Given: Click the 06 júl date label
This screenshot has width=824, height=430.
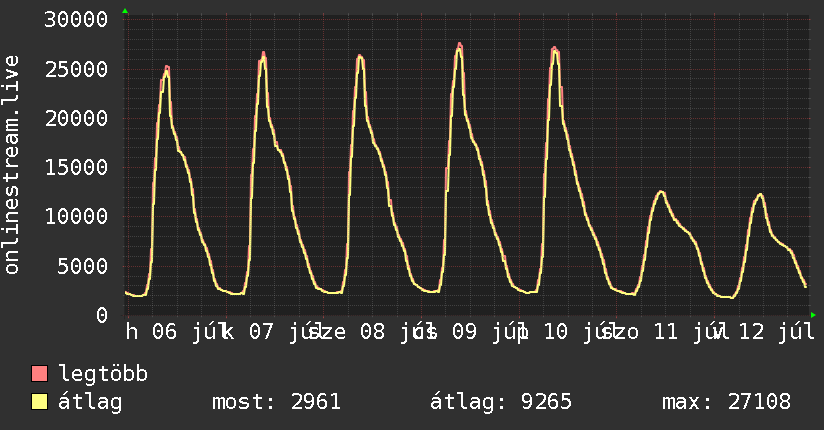Looking at the screenshot, I should tap(190, 332).
